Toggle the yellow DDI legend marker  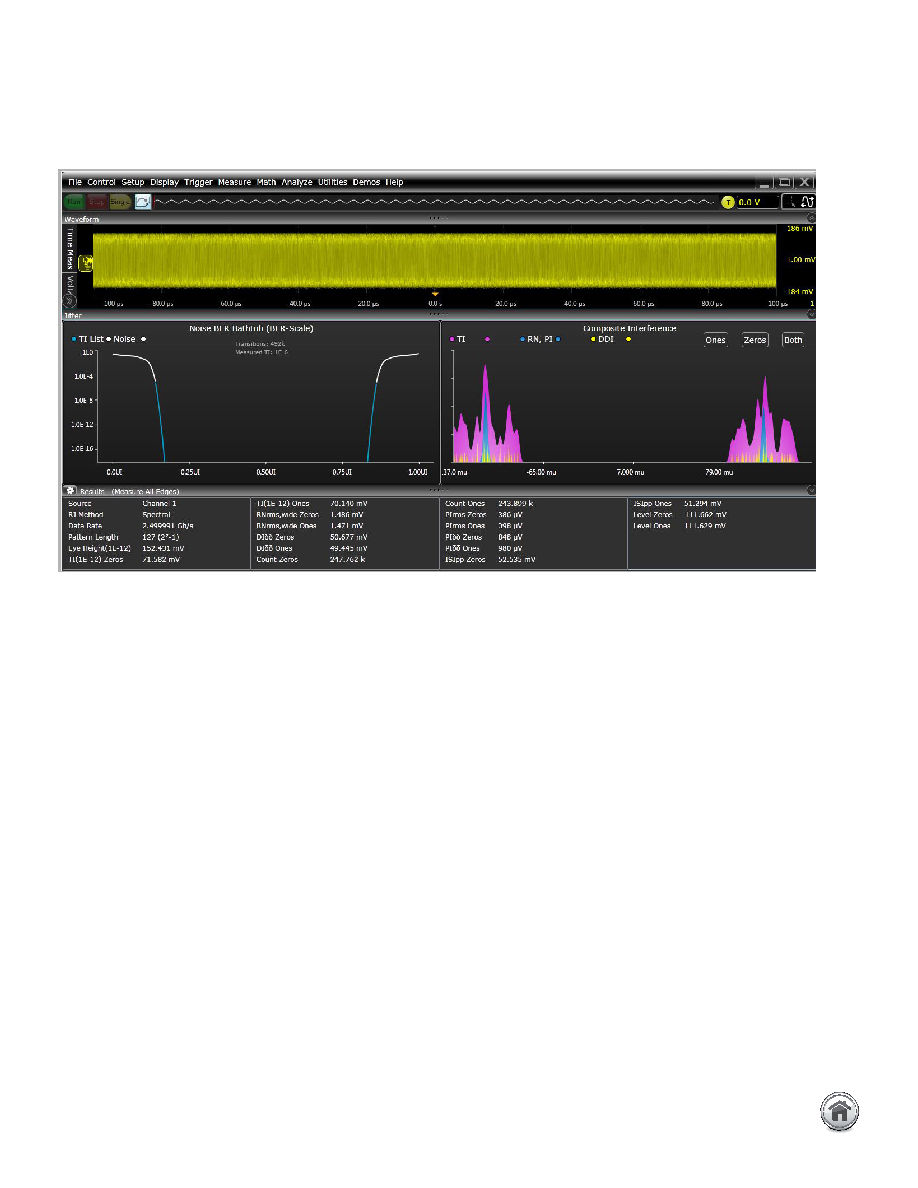[x=593, y=339]
